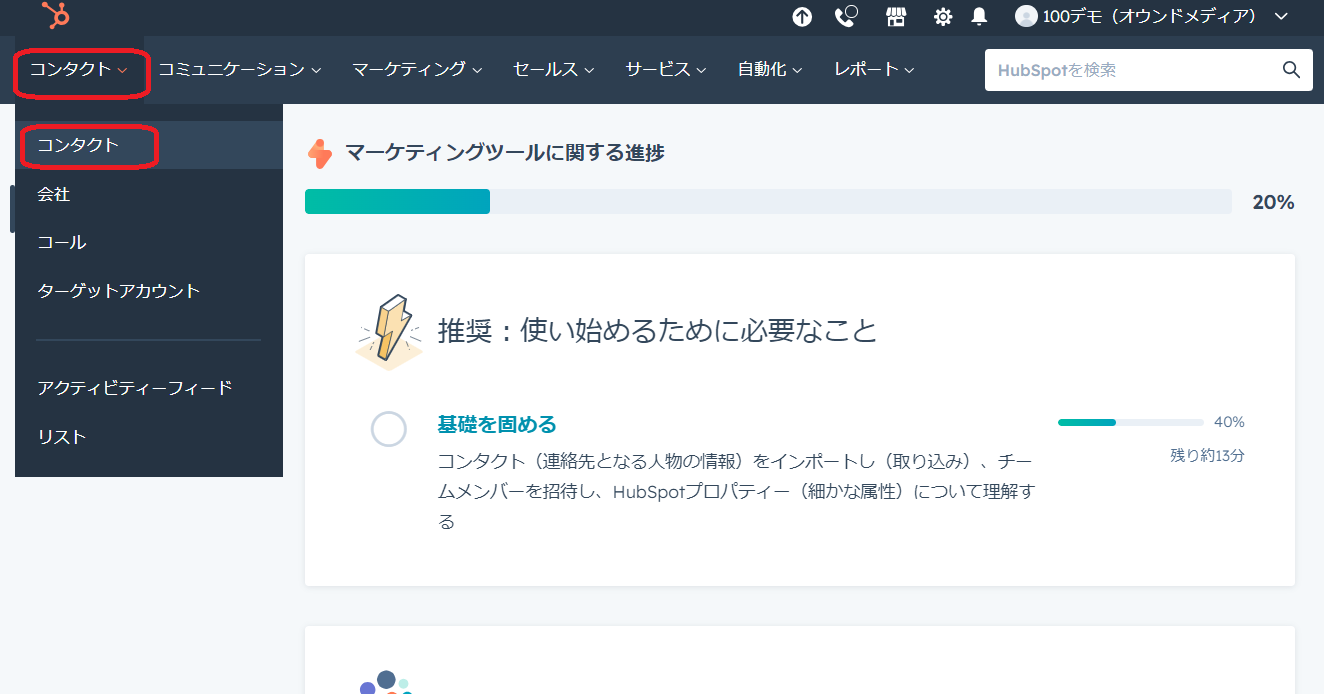Image resolution: width=1330 pixels, height=694 pixels.
Task: Open the セールス navigation menu
Action: pos(554,70)
